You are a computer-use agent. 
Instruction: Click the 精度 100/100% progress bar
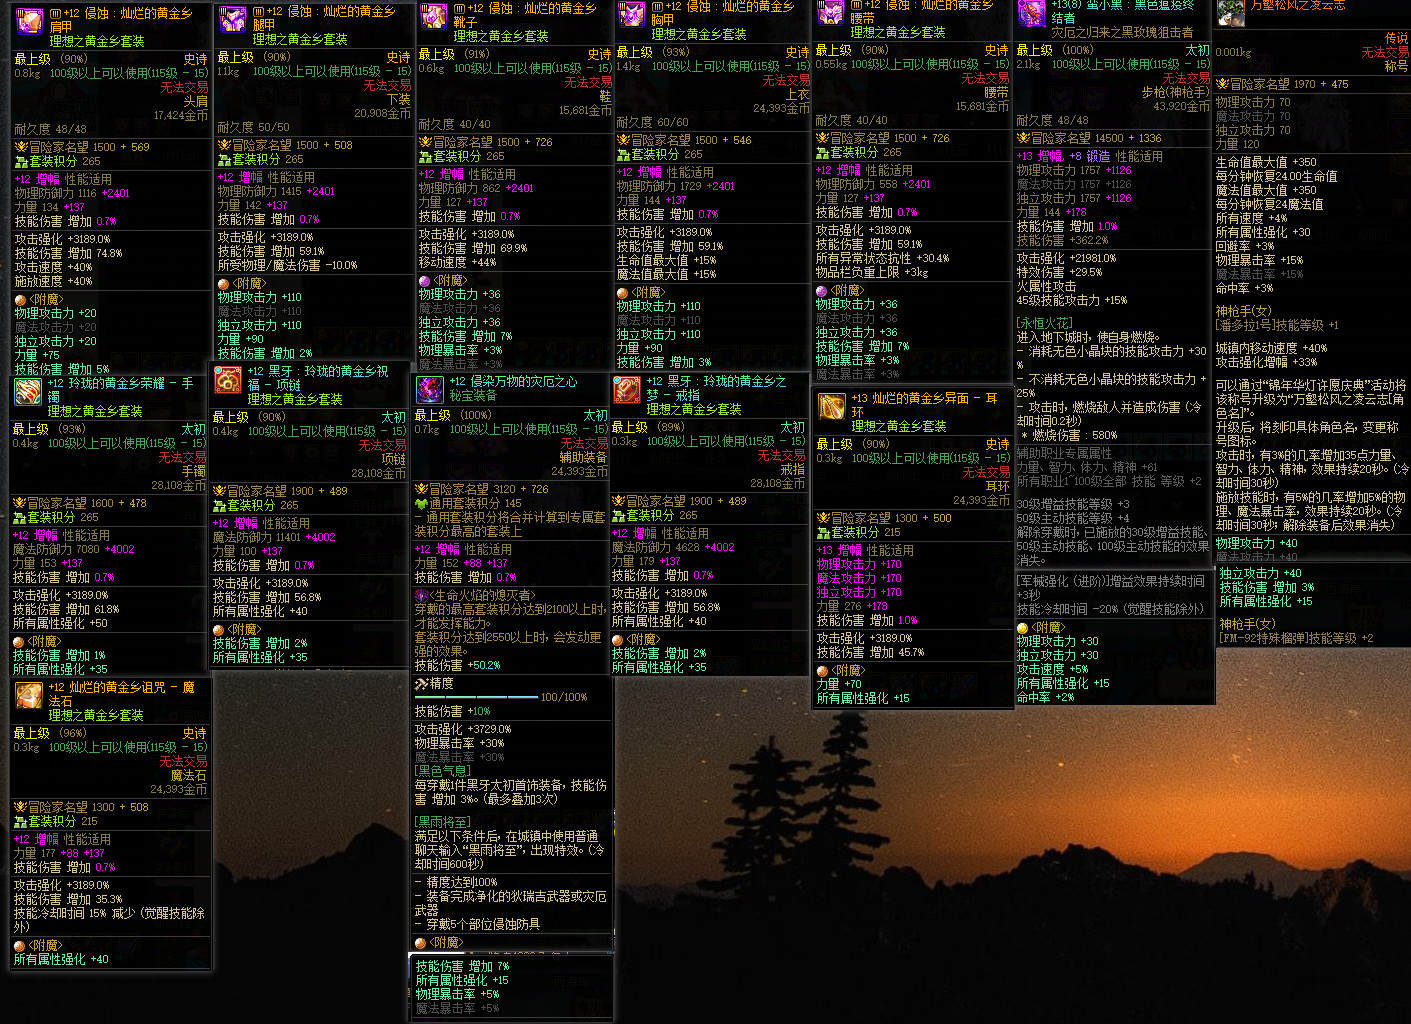[476, 697]
